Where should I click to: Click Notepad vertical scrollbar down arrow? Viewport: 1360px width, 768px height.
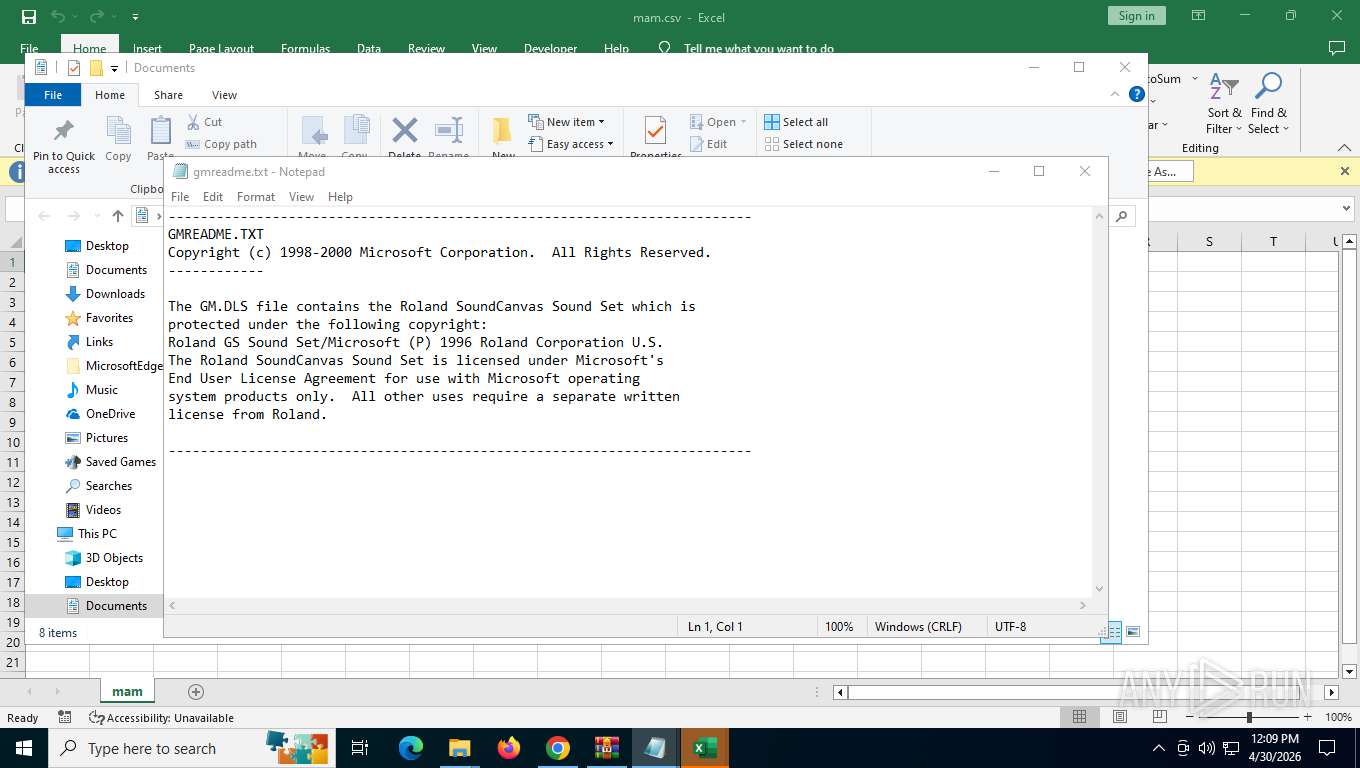pos(1100,589)
